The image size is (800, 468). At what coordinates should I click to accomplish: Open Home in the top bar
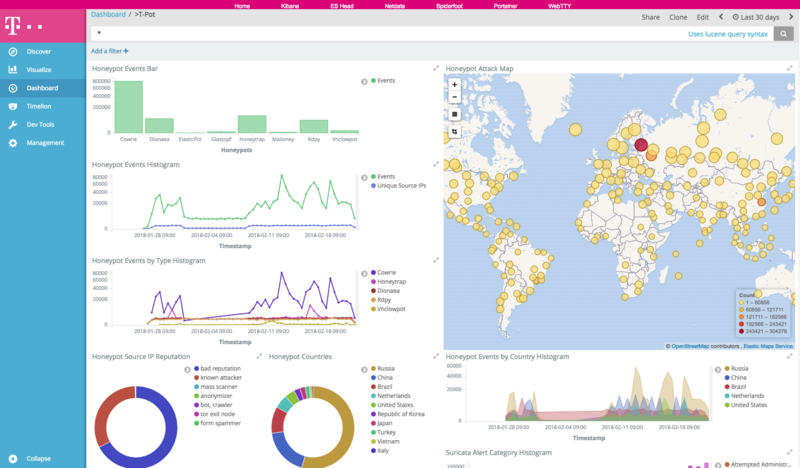tap(242, 6)
